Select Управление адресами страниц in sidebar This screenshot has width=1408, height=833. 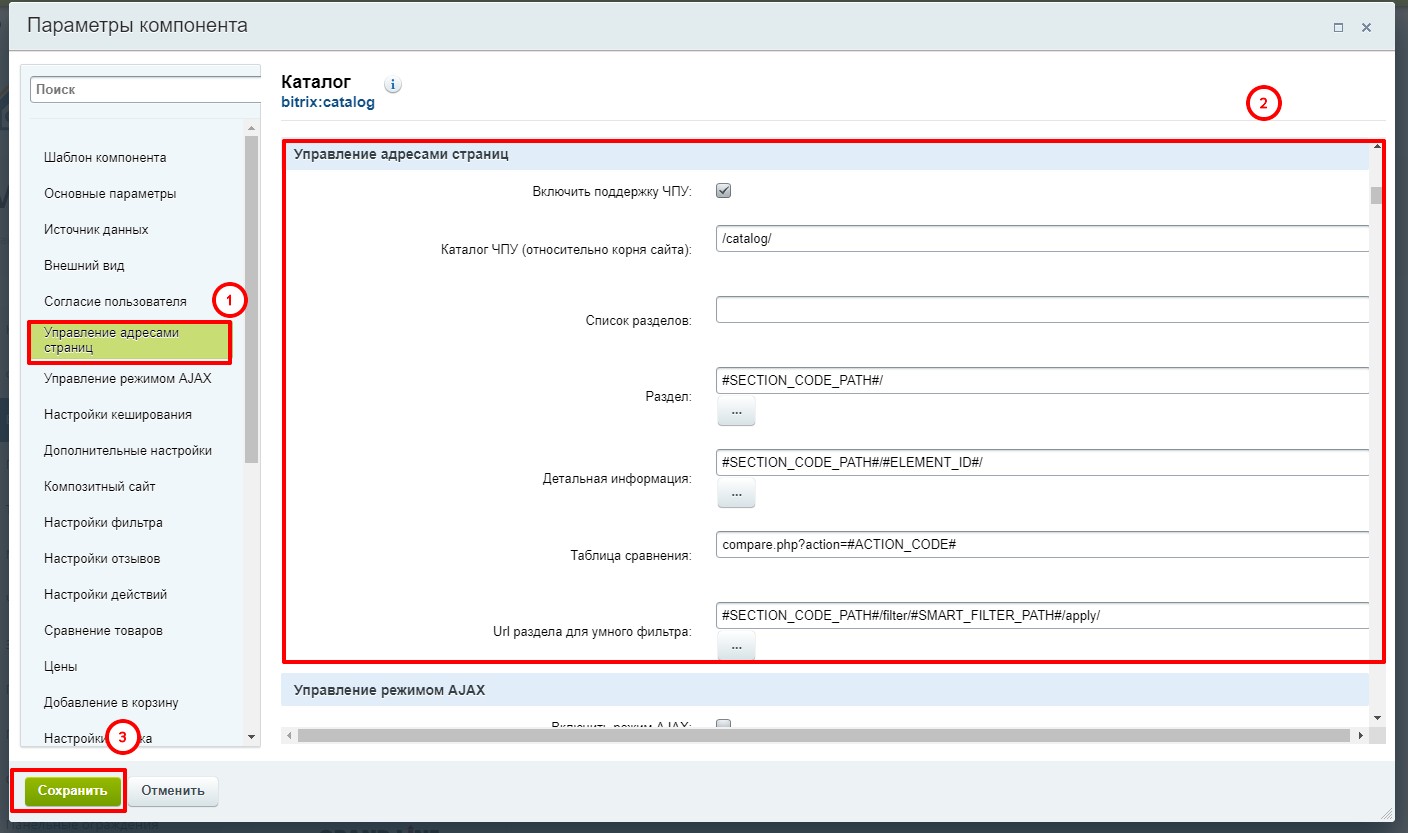point(129,340)
